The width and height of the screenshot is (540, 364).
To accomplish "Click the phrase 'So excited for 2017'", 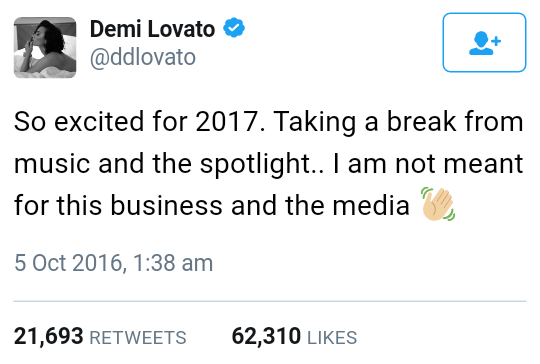I will (136, 121).
